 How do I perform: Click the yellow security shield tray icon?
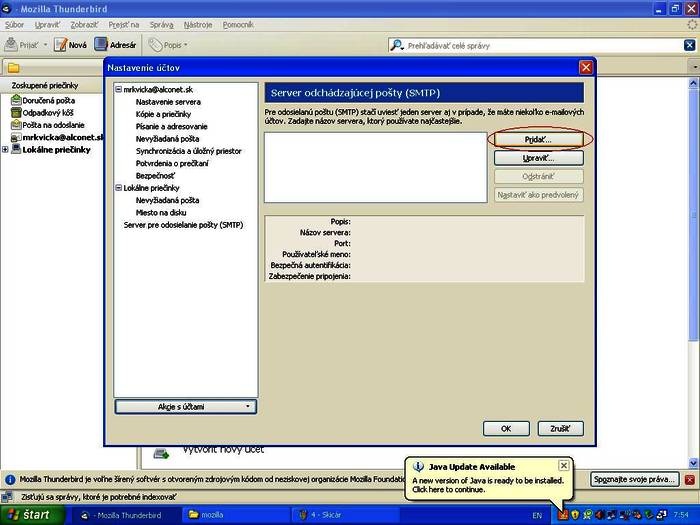(575, 515)
